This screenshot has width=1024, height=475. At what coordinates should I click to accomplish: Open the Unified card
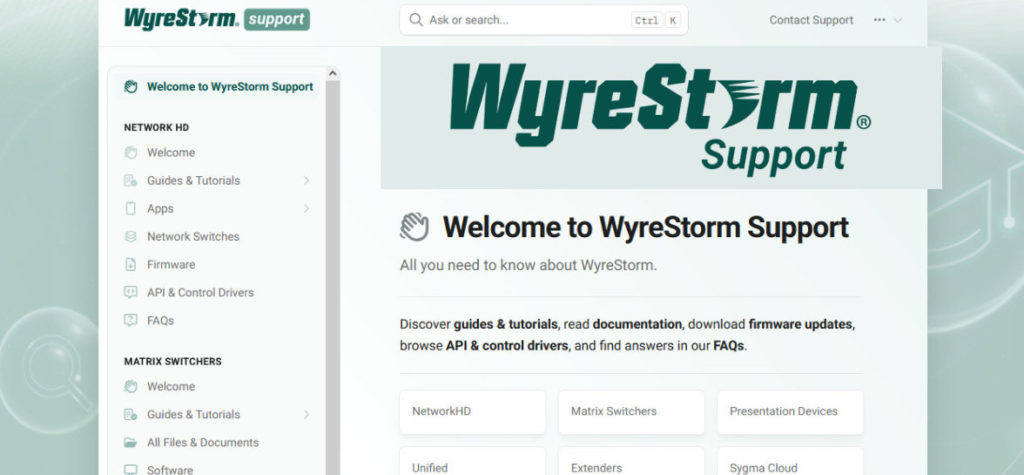(472, 461)
